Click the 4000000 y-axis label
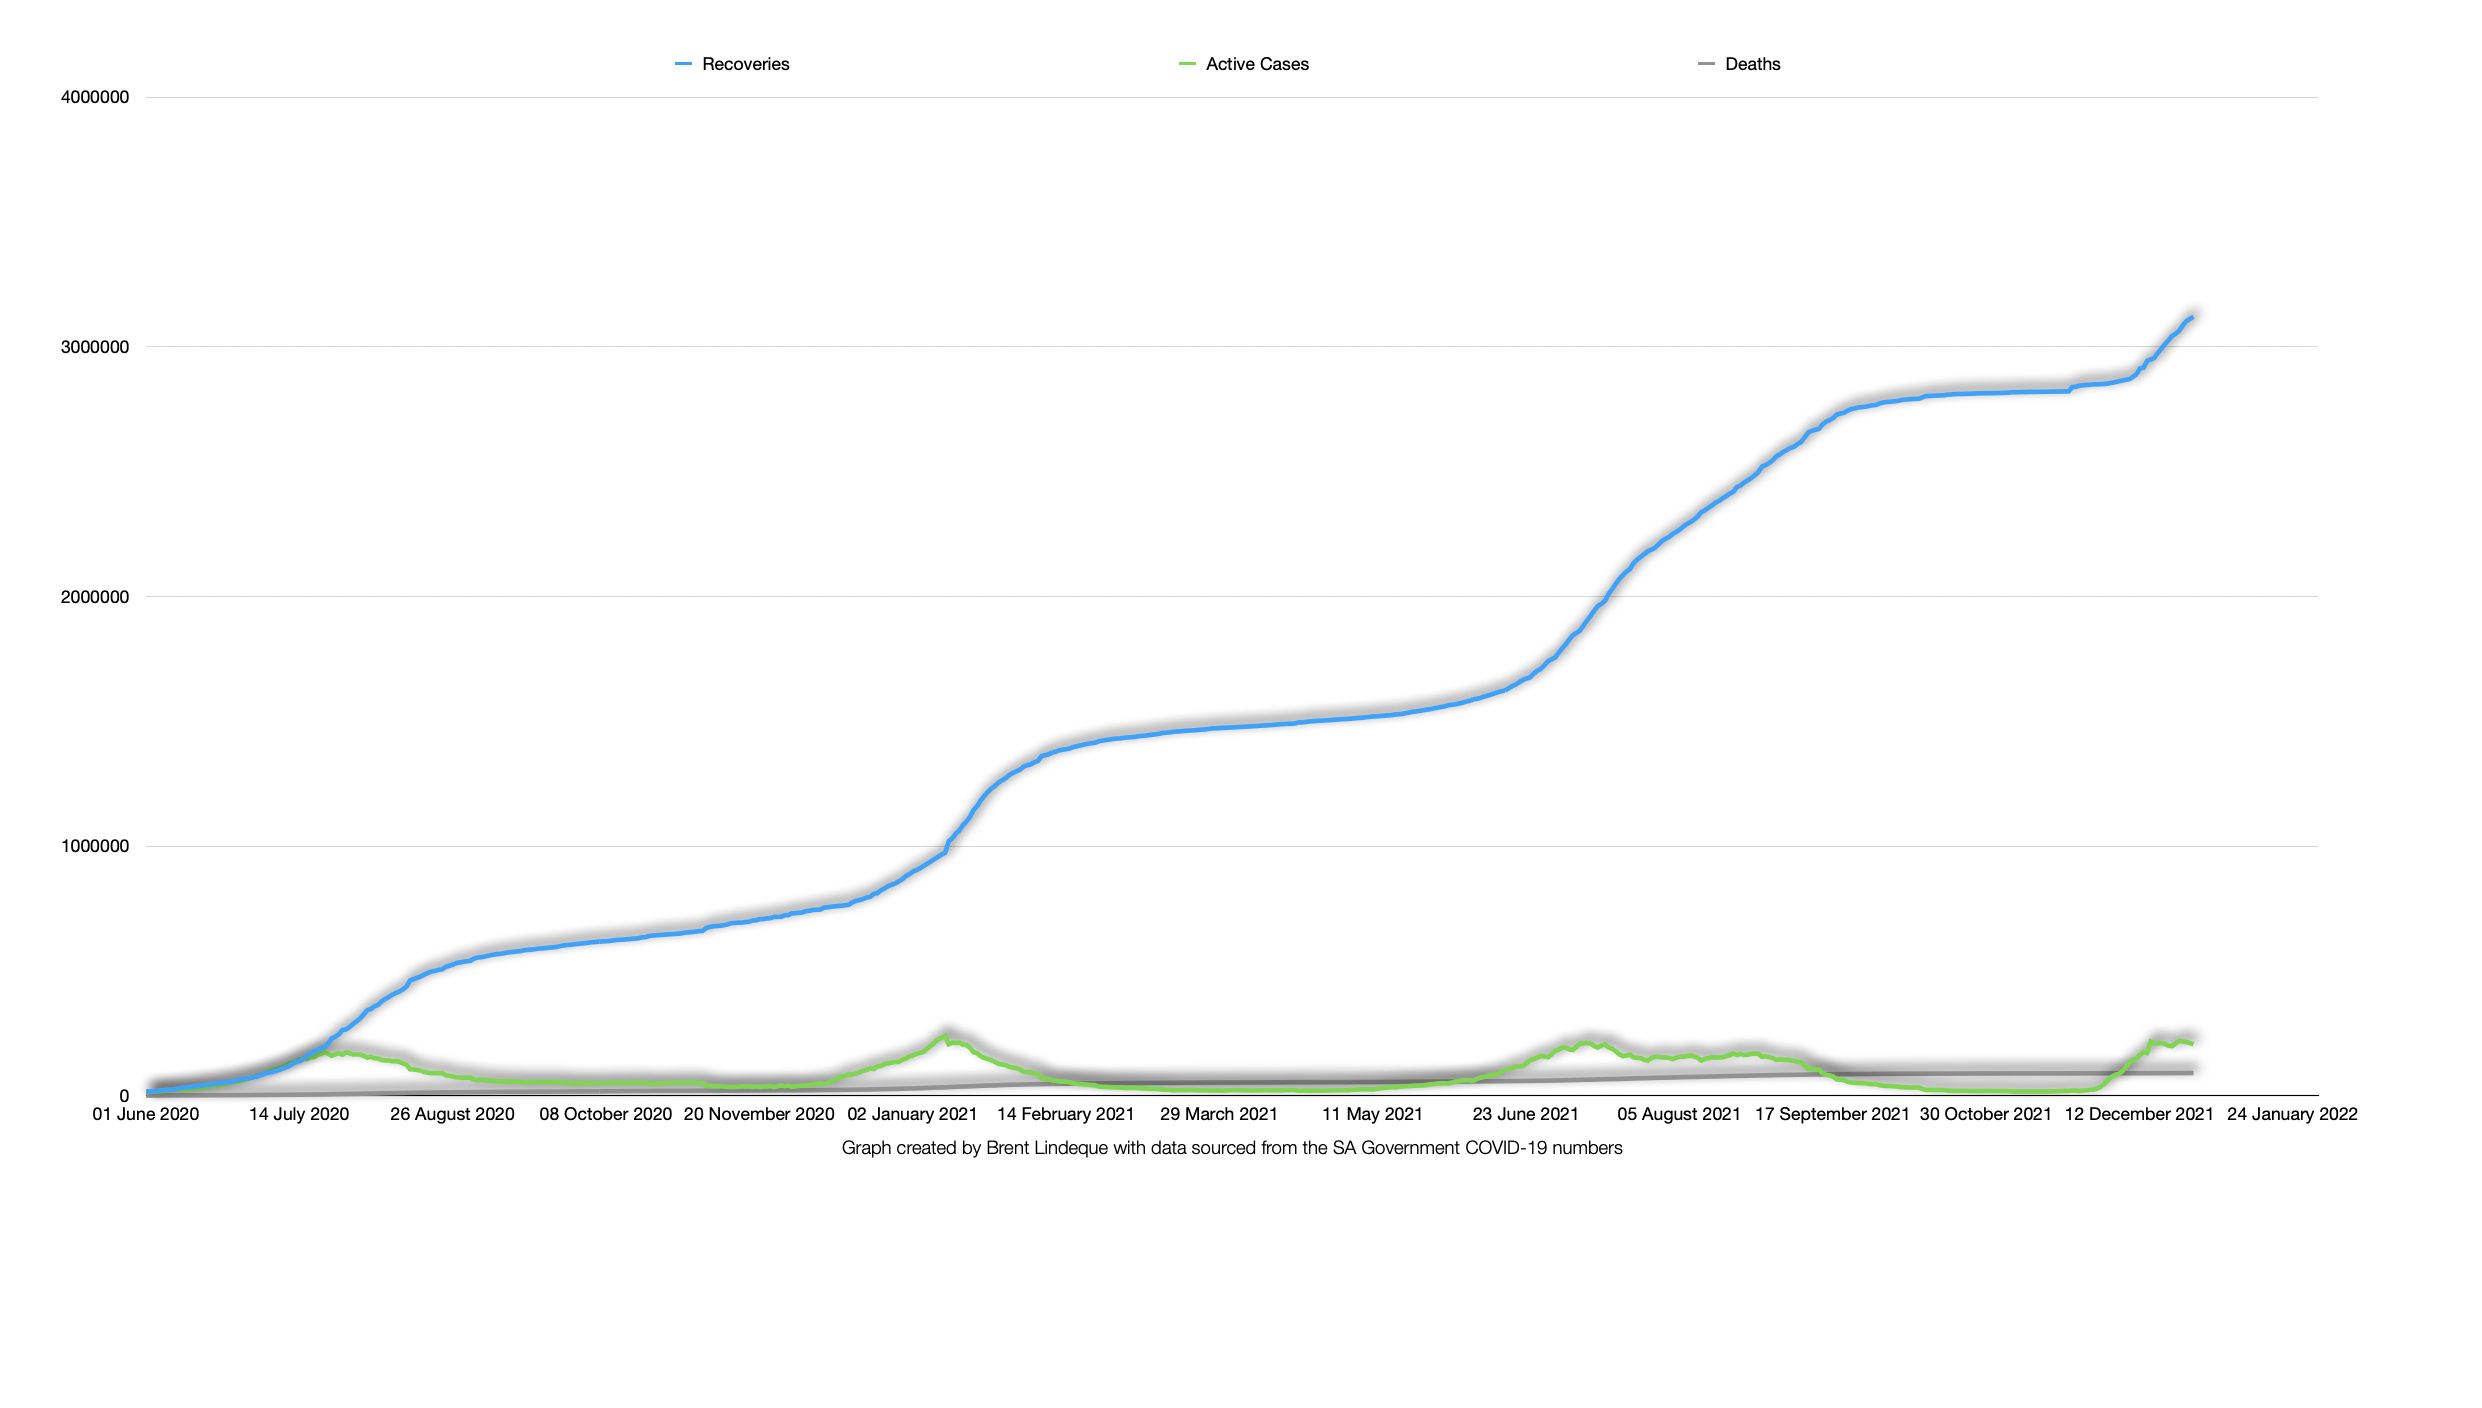2482x1408 pixels. pos(95,97)
